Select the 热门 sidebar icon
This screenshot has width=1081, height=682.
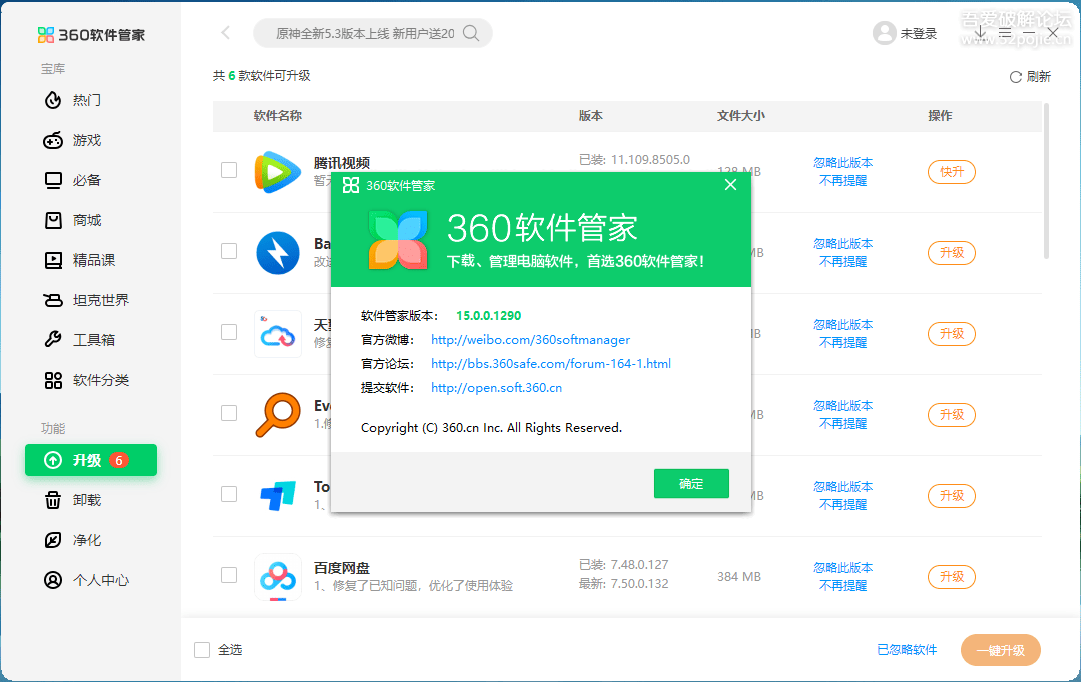pyautogui.click(x=55, y=100)
